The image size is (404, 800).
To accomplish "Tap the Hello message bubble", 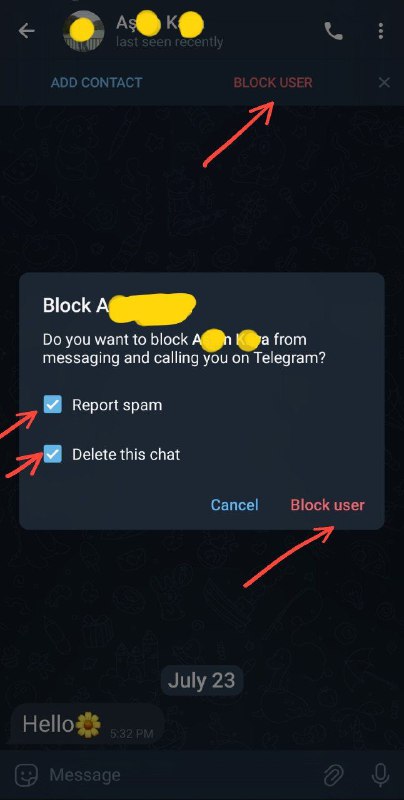I will pos(87,724).
